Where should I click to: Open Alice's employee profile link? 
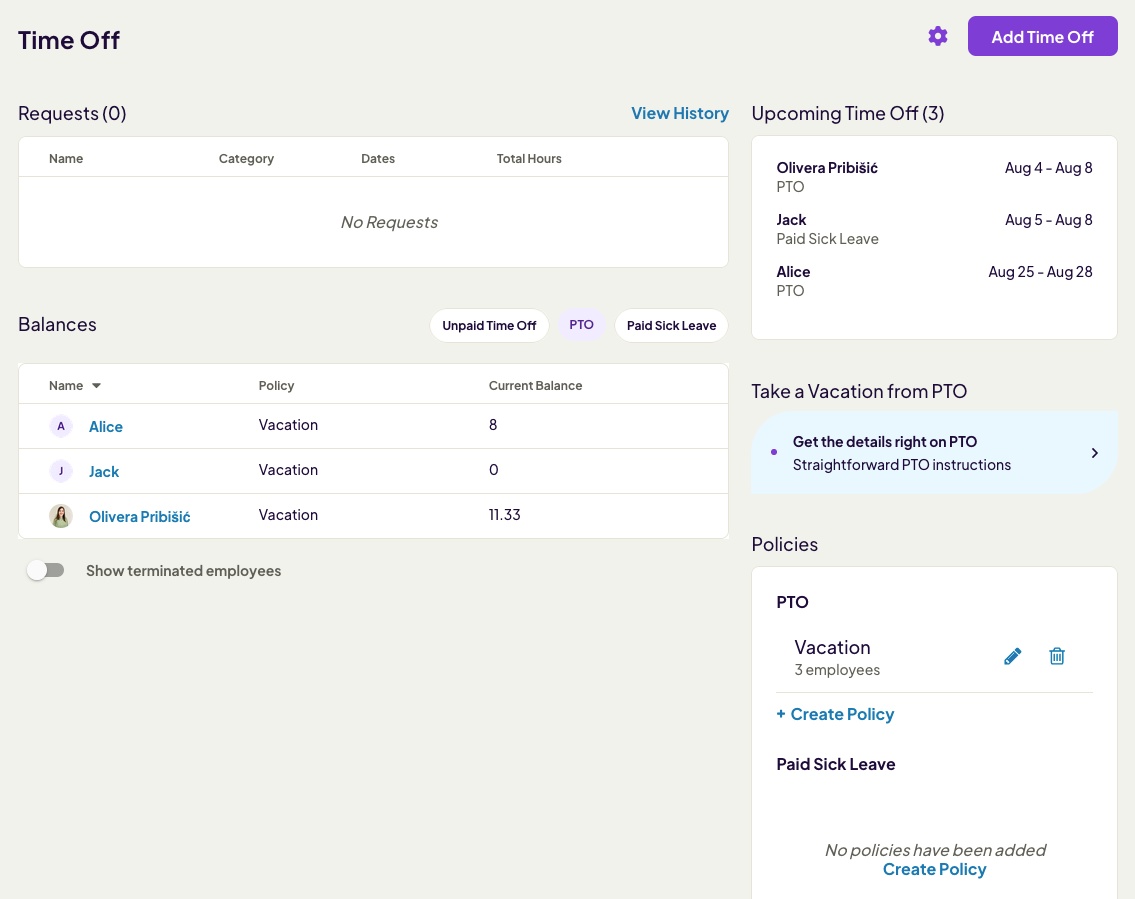[x=106, y=427]
